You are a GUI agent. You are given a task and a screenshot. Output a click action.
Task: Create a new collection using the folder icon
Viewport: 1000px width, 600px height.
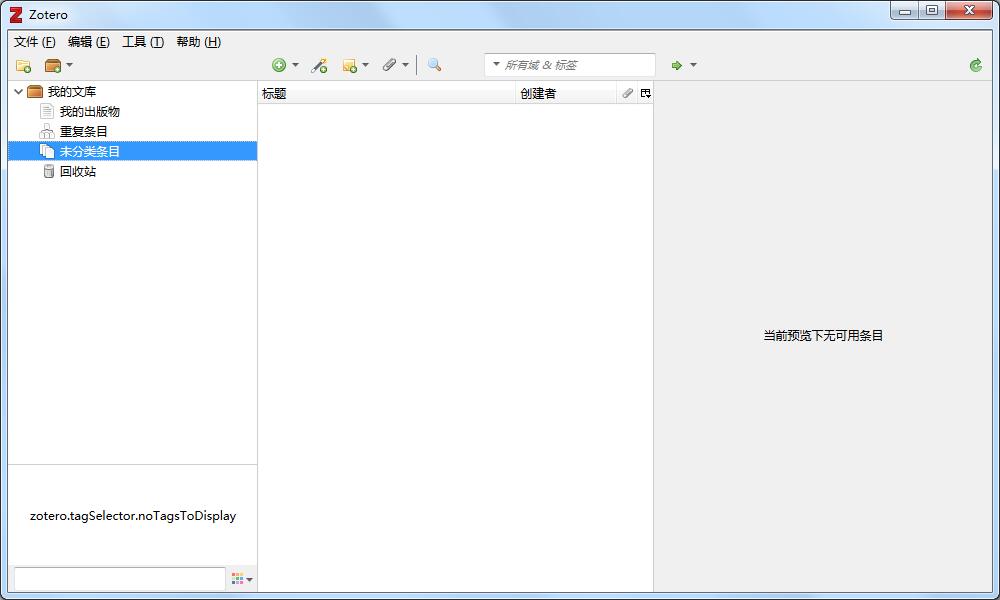point(22,65)
